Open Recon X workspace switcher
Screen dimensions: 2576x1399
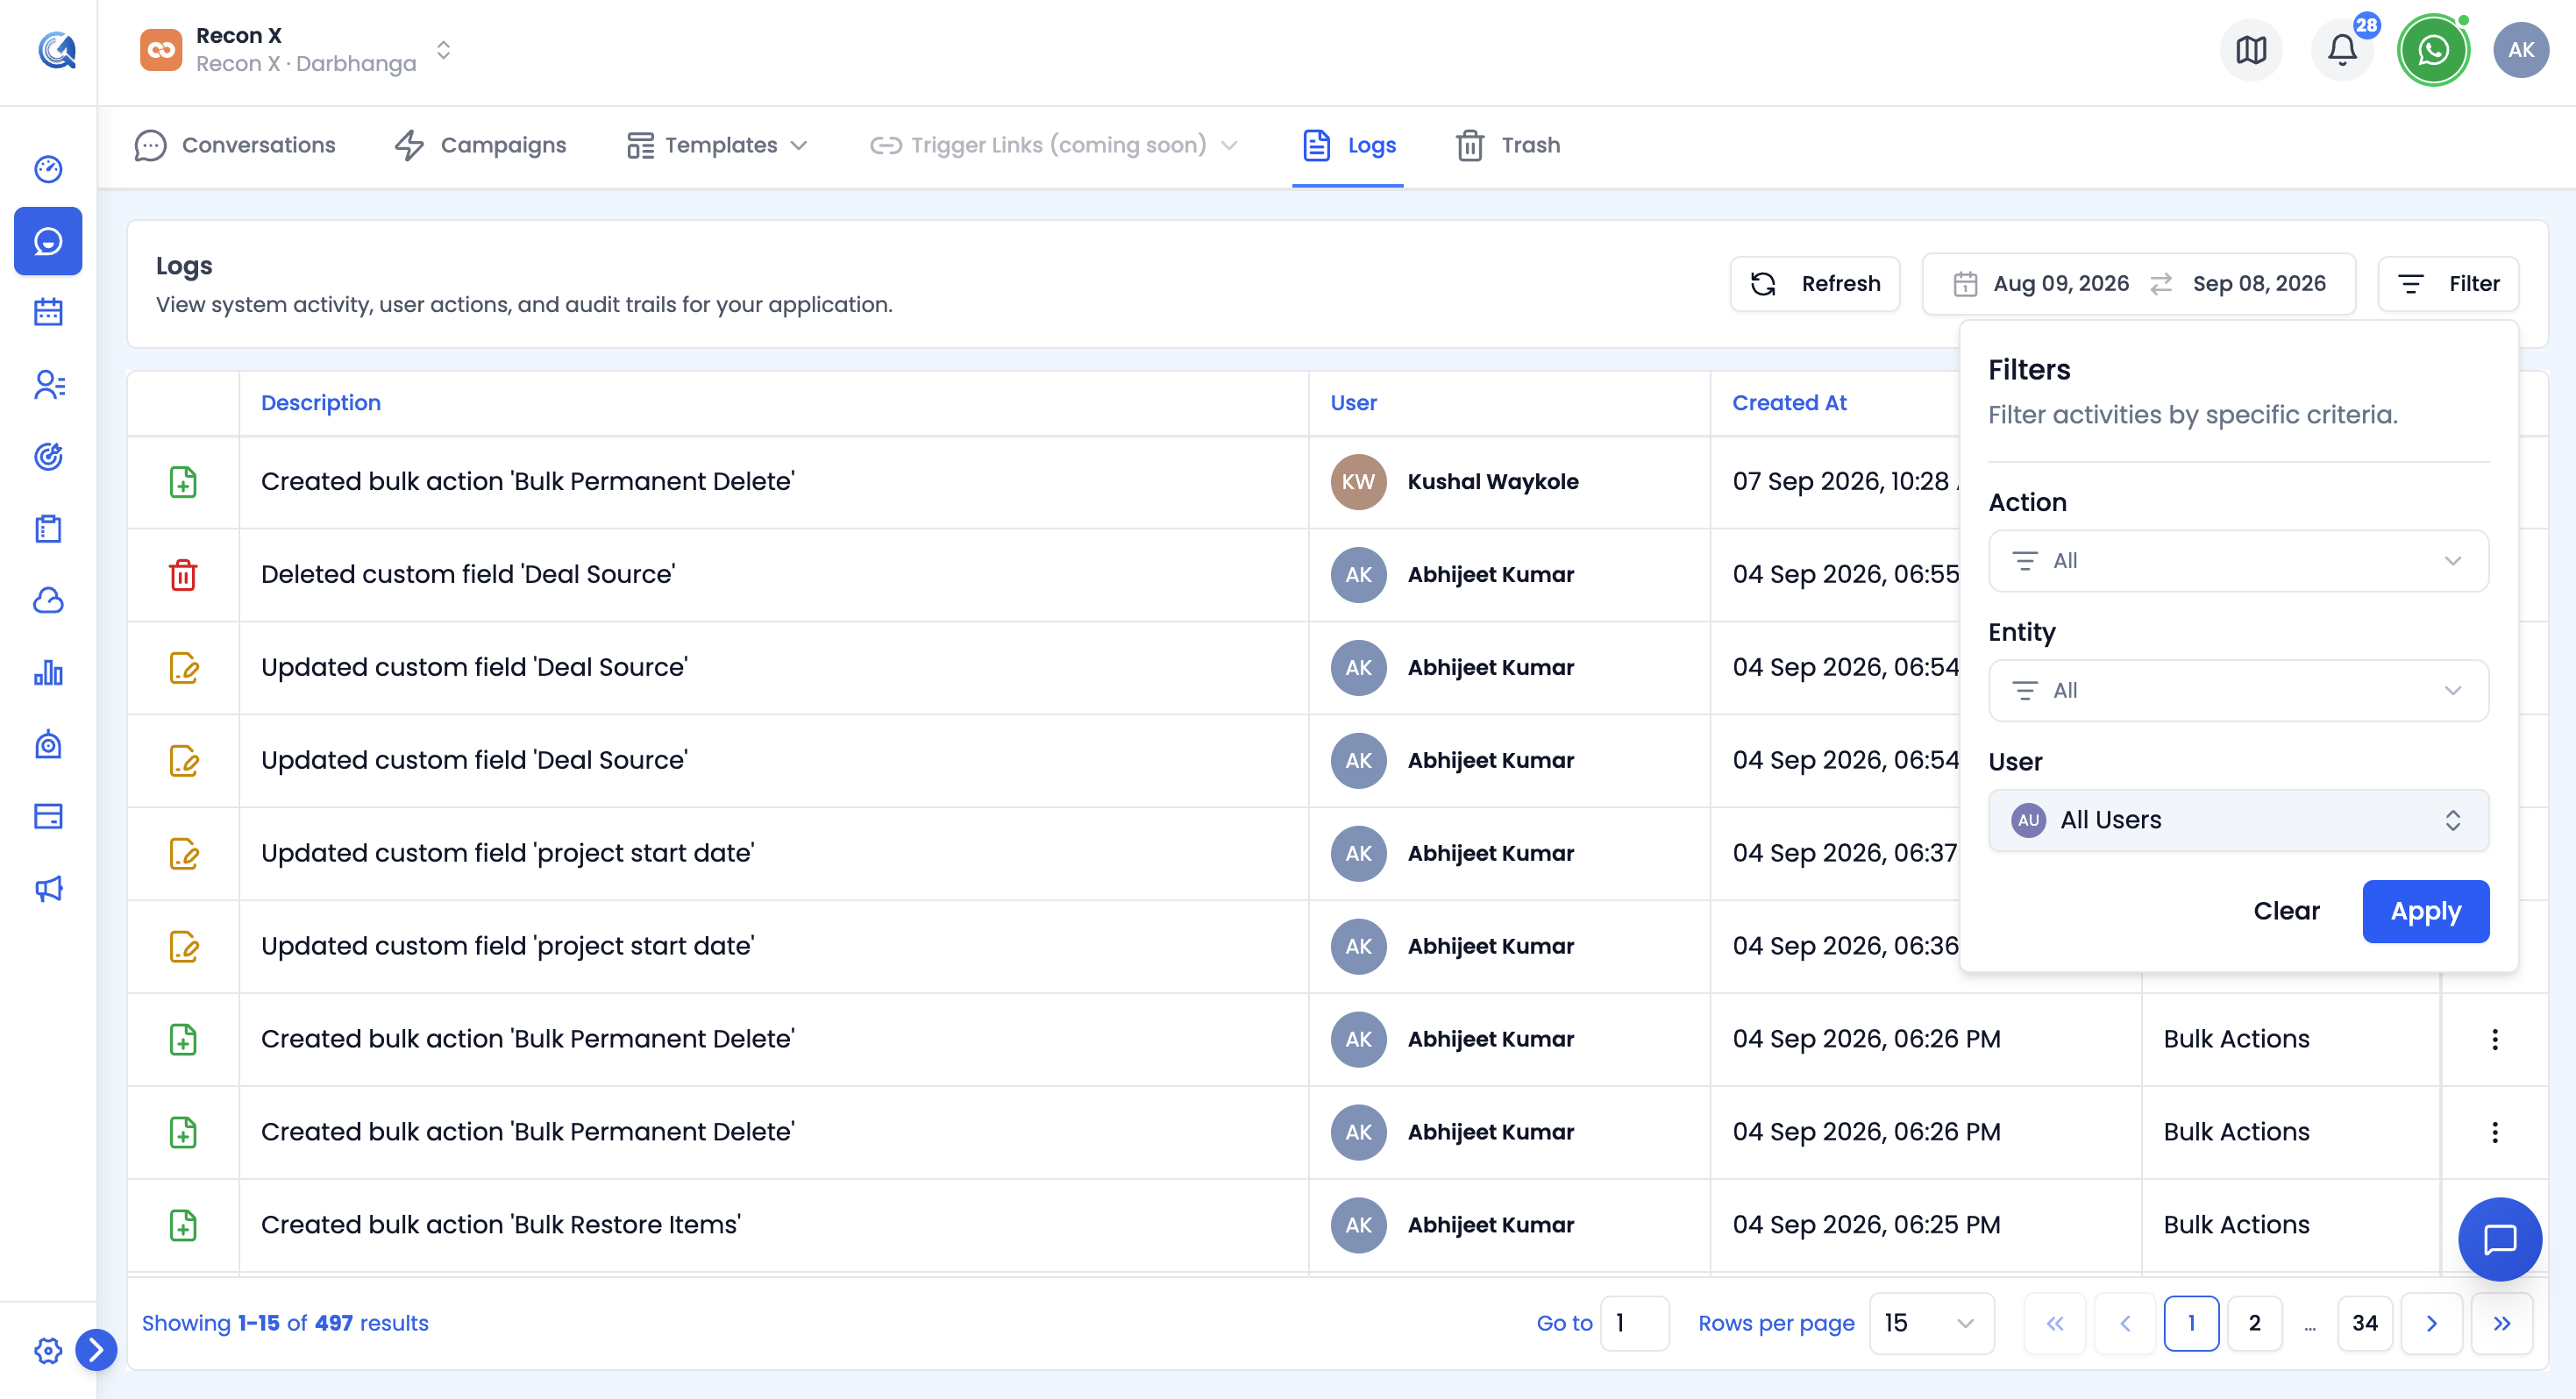(296, 50)
